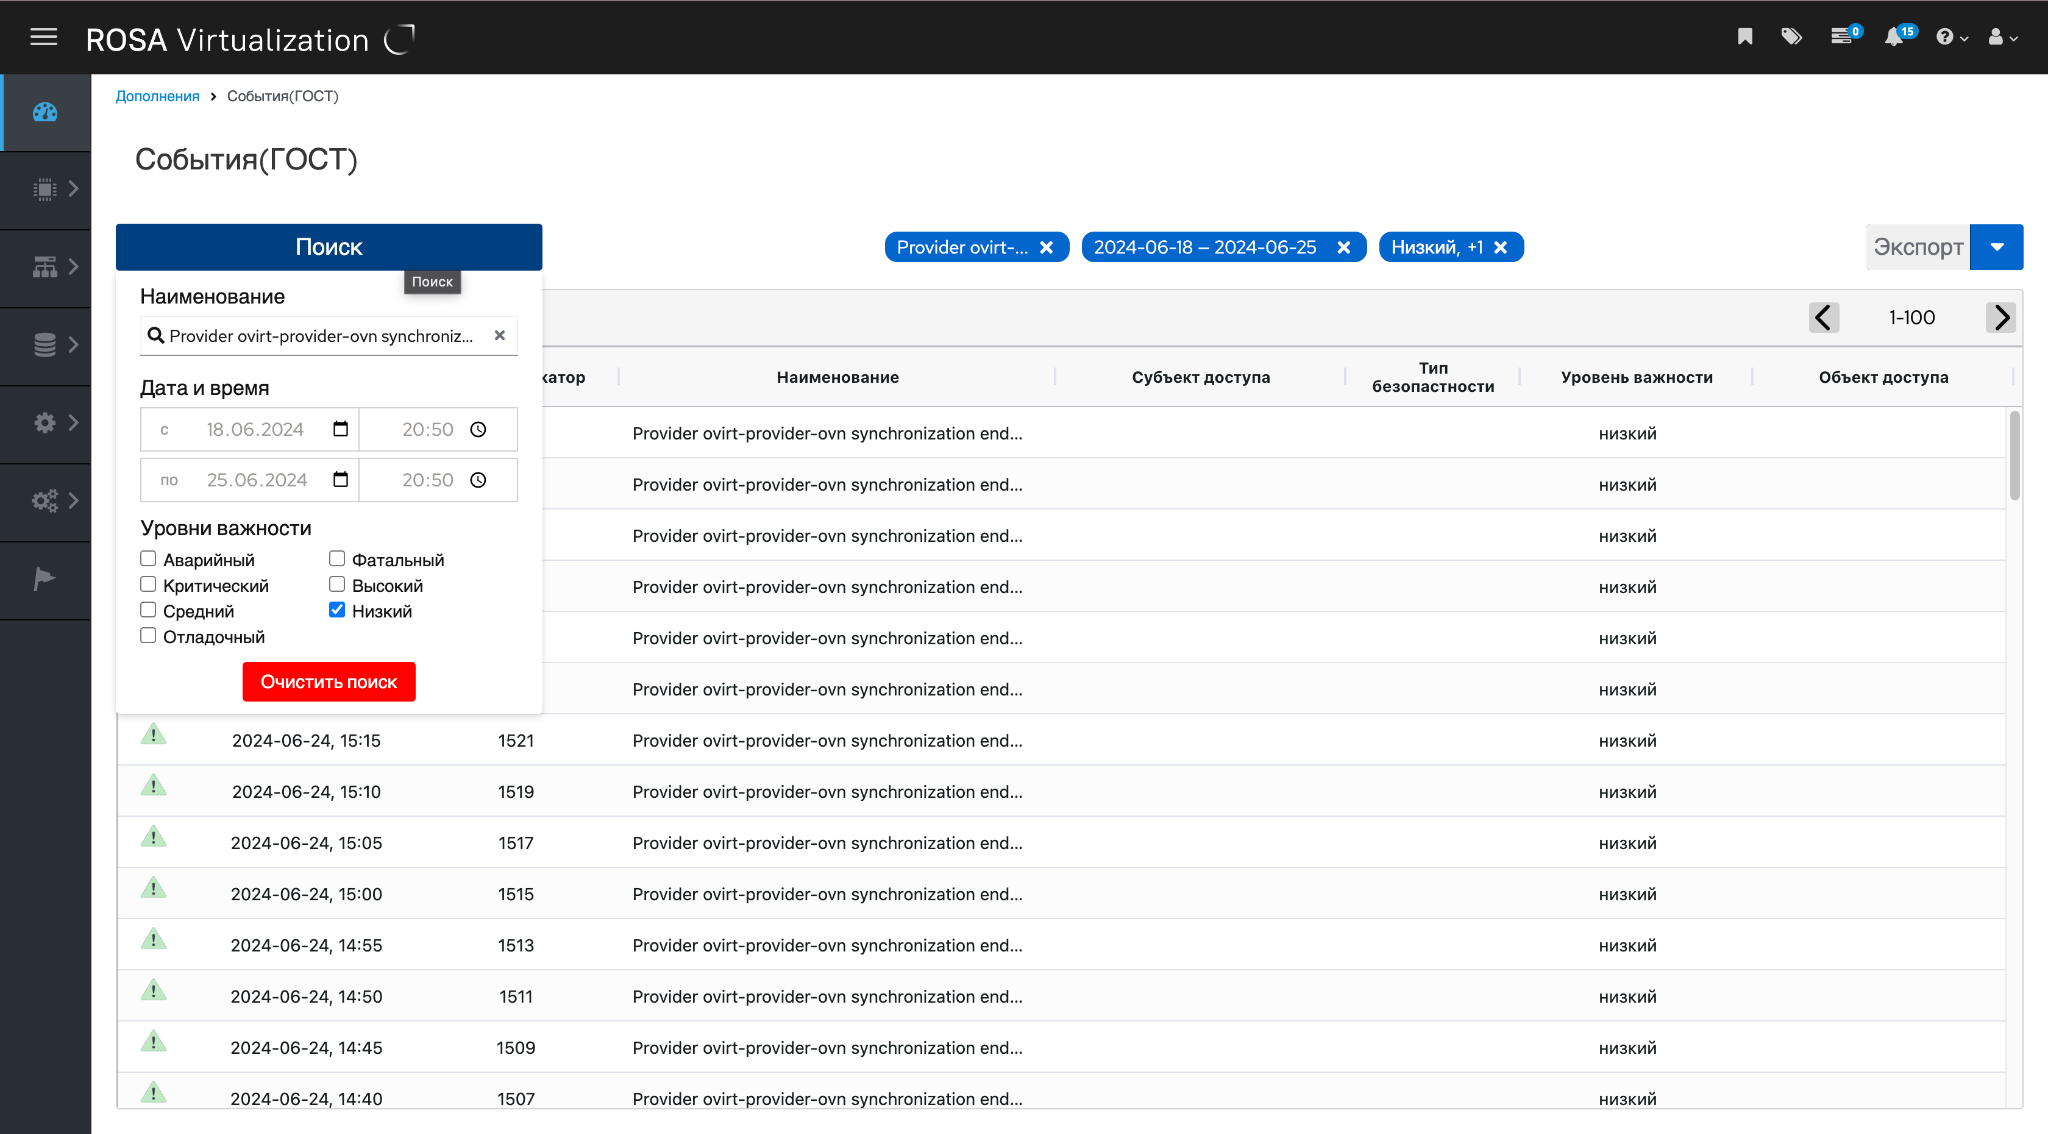Open the dashboard sidebar icon
2048x1134 pixels.
(45, 112)
